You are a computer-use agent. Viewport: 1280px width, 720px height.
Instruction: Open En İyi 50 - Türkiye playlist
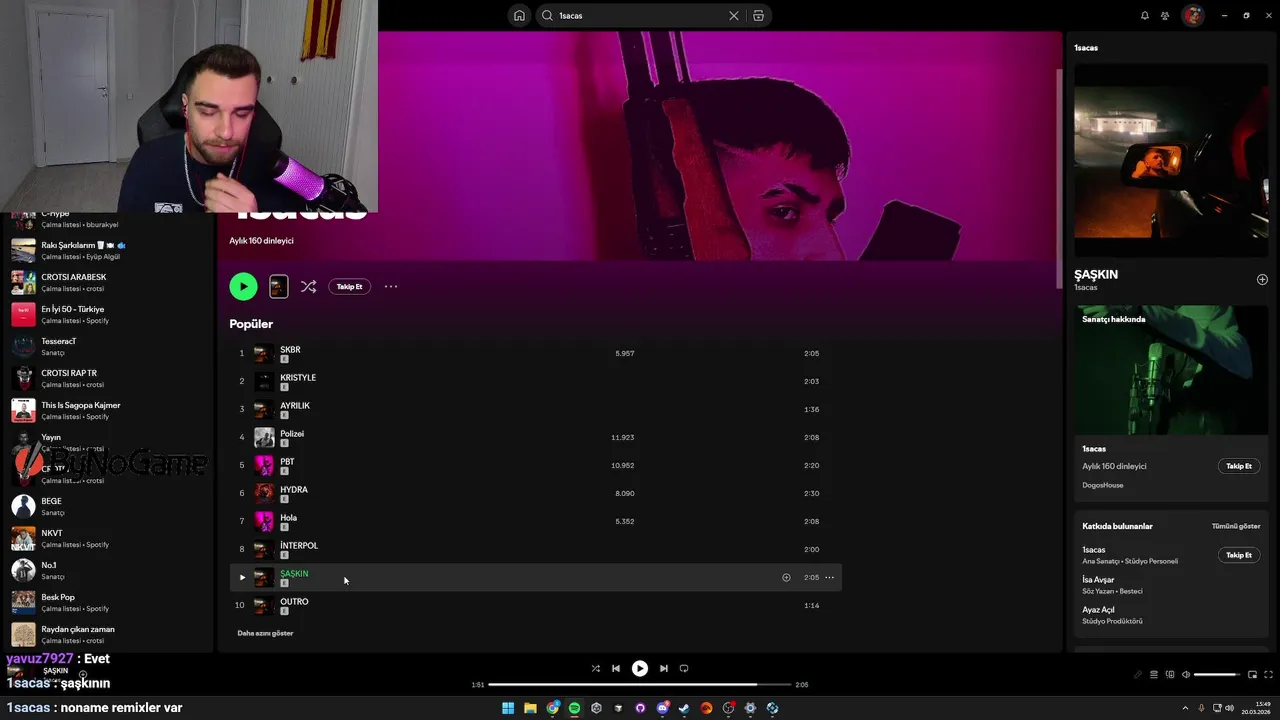pyautogui.click(x=108, y=314)
